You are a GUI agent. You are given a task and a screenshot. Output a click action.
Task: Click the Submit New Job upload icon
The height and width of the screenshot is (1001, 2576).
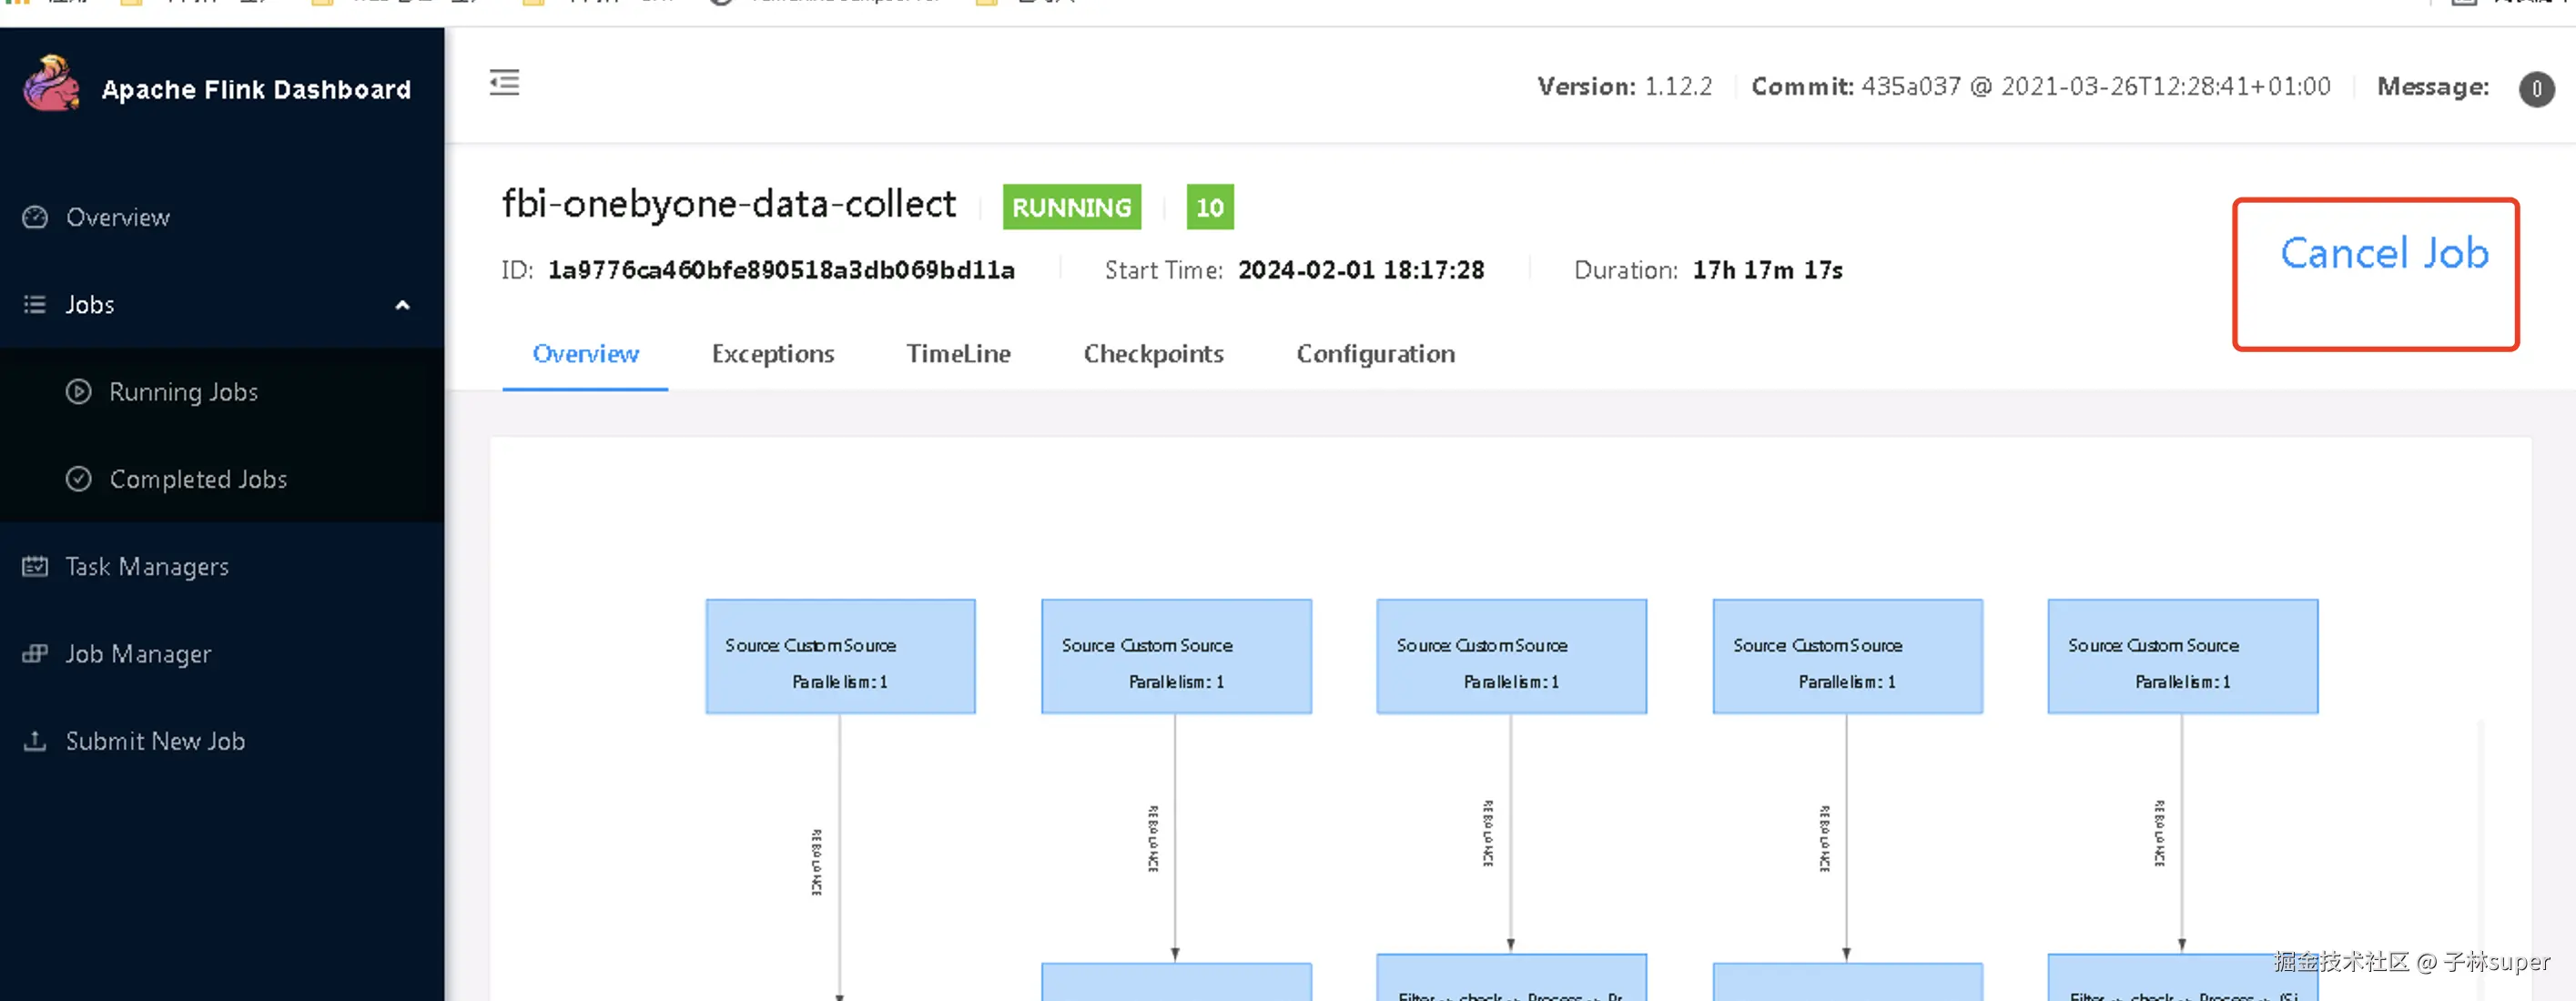point(35,741)
